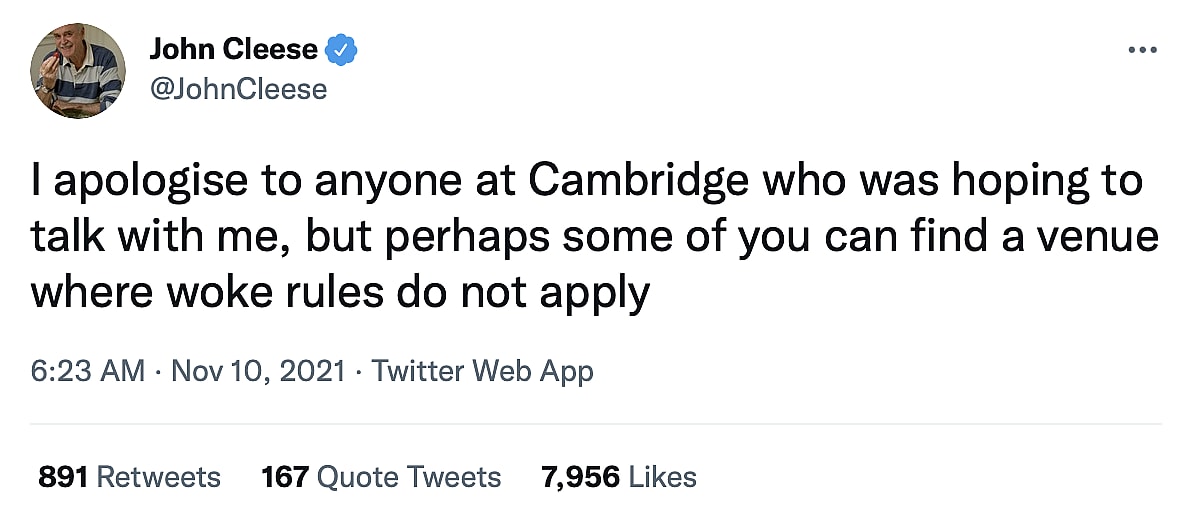
Task: Click the John Cleese display name
Action: pos(234,49)
